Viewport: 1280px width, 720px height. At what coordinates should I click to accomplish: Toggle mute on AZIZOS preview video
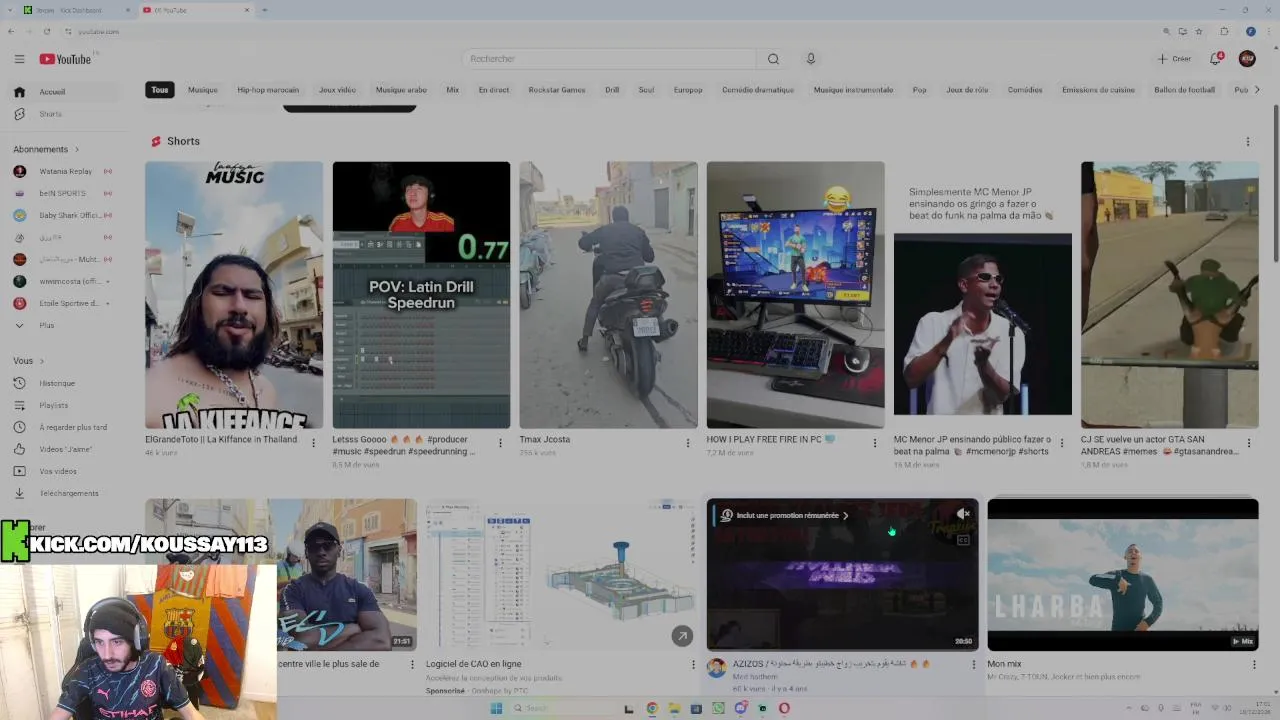[x=963, y=514]
